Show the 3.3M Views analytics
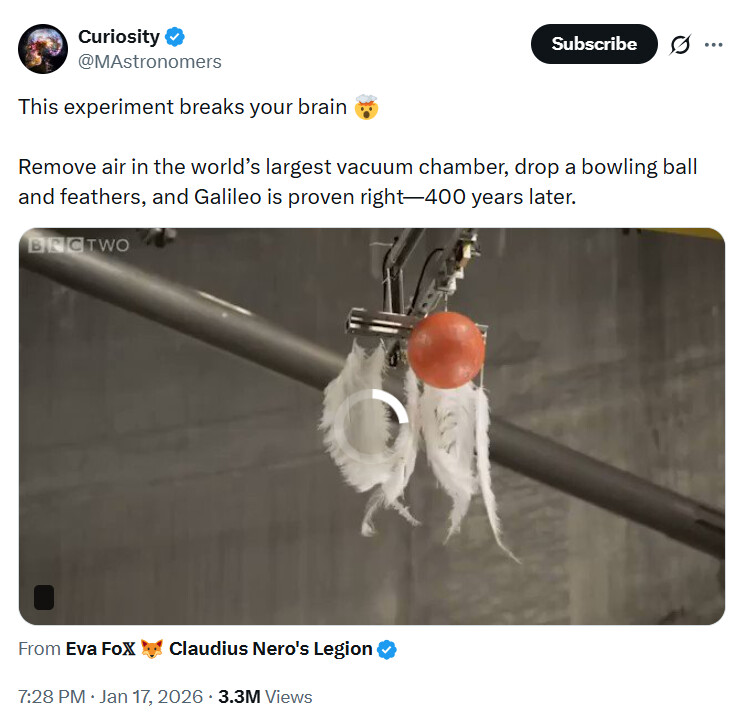Viewport: 745px width, 725px height. [x=265, y=697]
